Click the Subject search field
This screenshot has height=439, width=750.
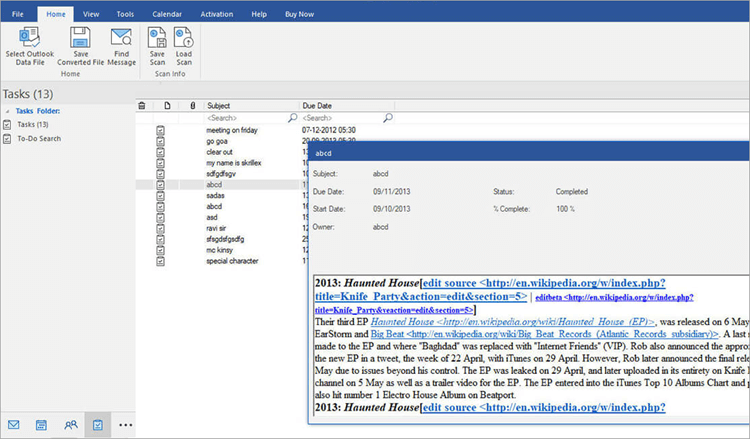coord(245,118)
